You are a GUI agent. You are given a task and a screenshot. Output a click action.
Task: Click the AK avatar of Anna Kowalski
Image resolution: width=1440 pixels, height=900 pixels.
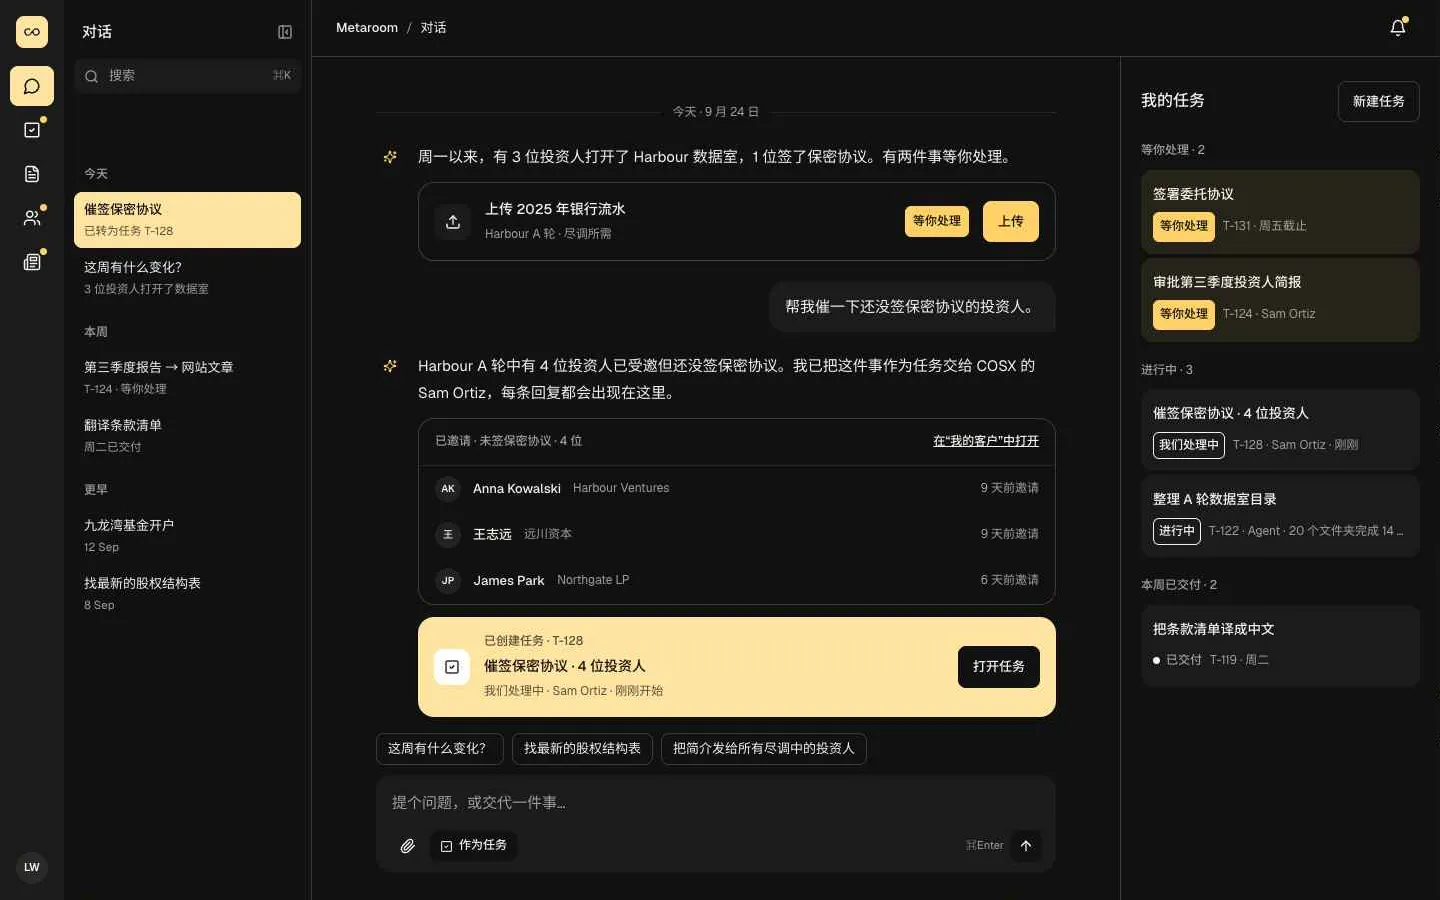click(448, 488)
